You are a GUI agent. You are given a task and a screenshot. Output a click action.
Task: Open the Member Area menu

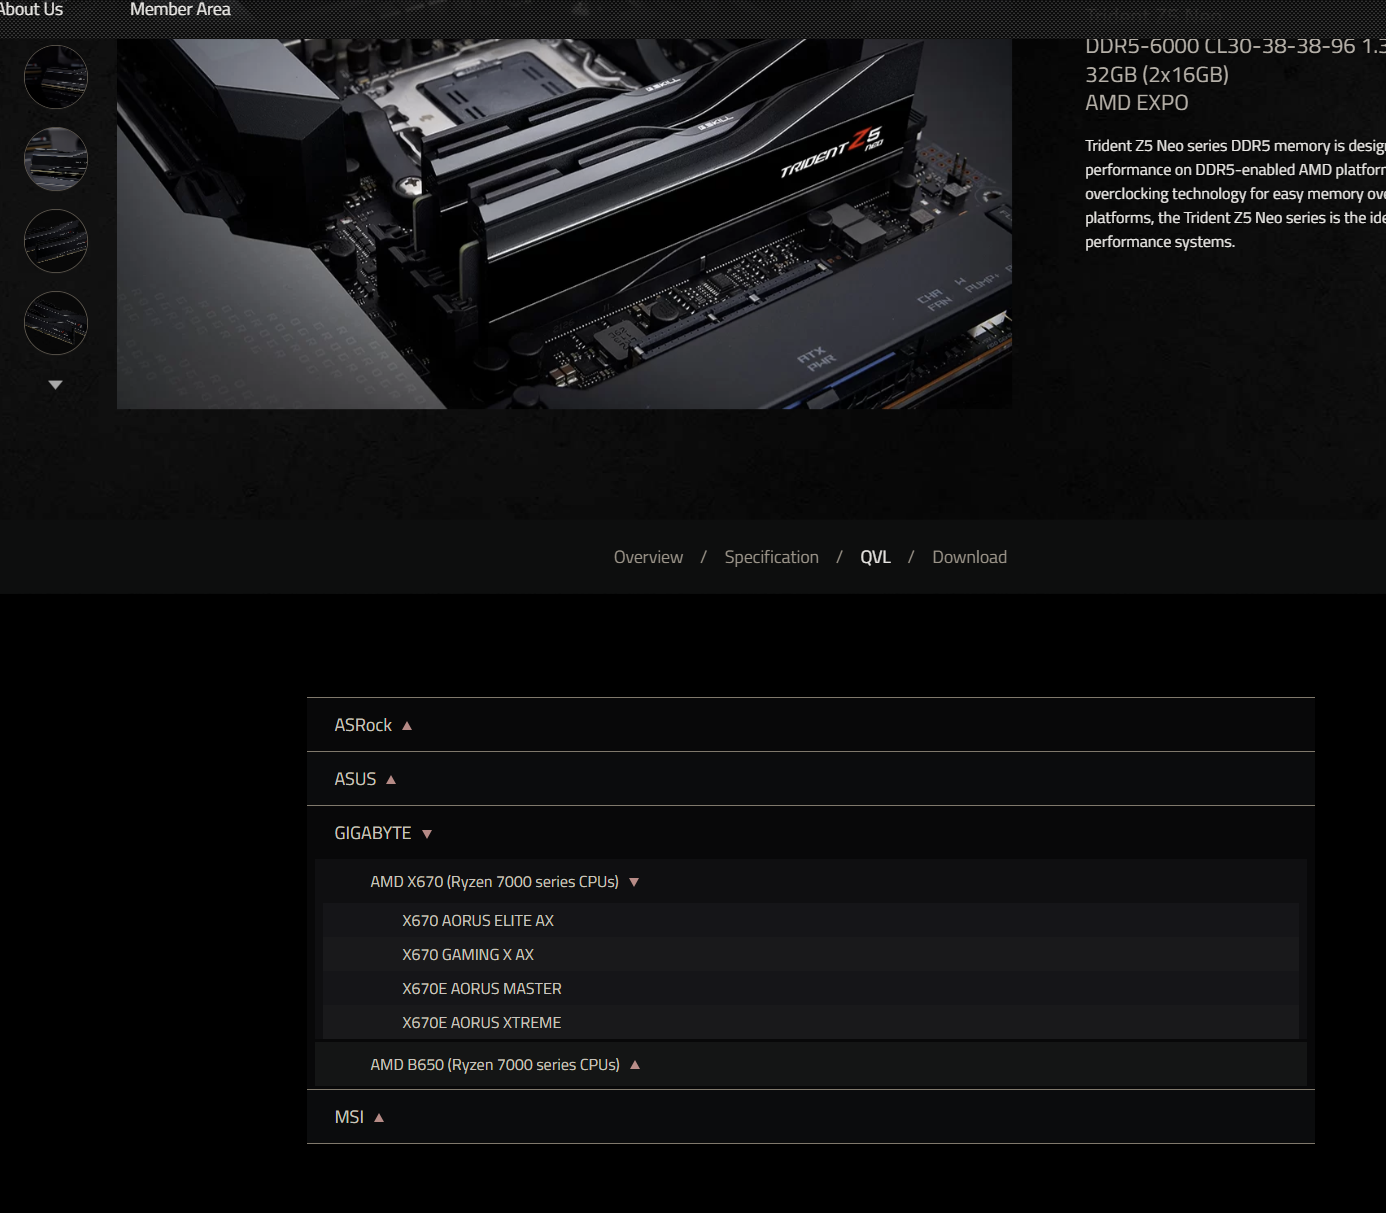(x=180, y=10)
